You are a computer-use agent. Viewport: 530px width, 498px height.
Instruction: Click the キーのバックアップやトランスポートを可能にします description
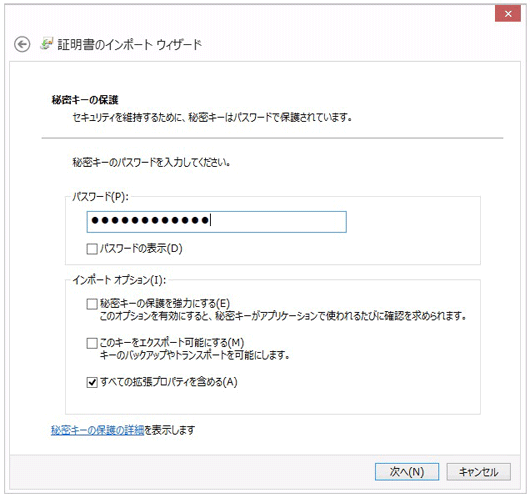tap(194, 355)
